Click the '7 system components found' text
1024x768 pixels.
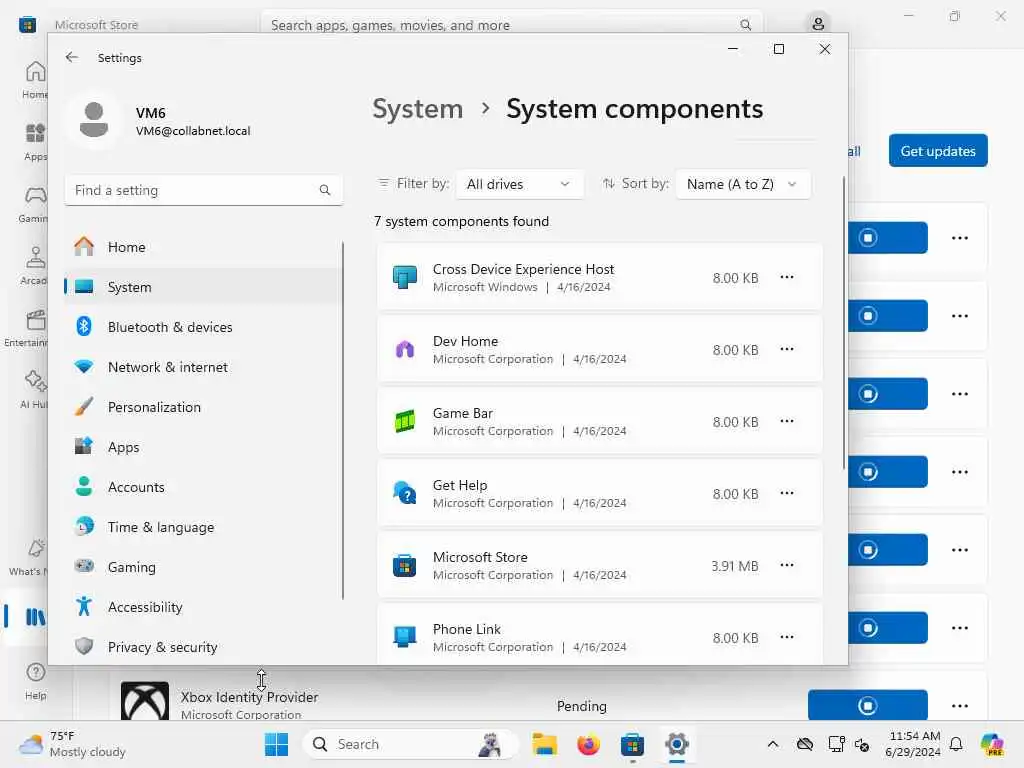[461, 221]
